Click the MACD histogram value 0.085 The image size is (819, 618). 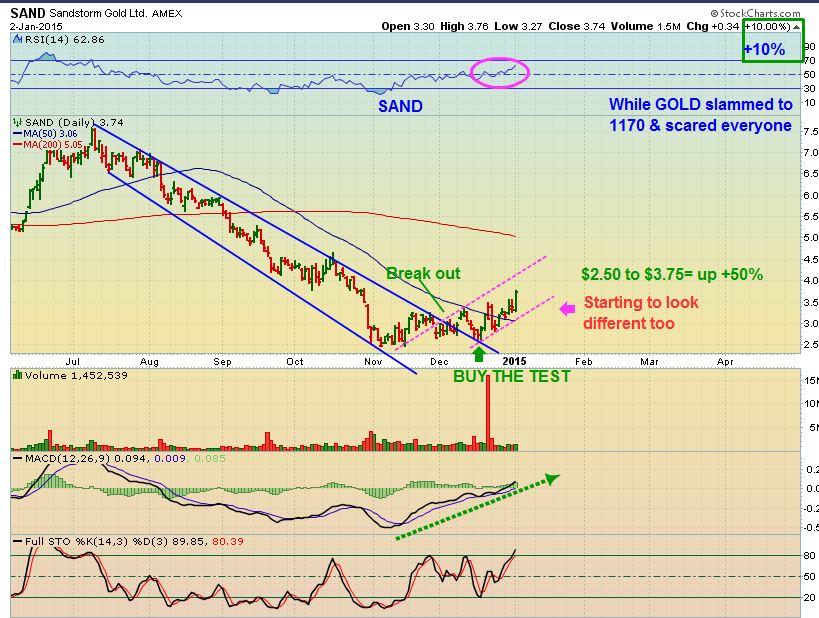tap(210, 458)
